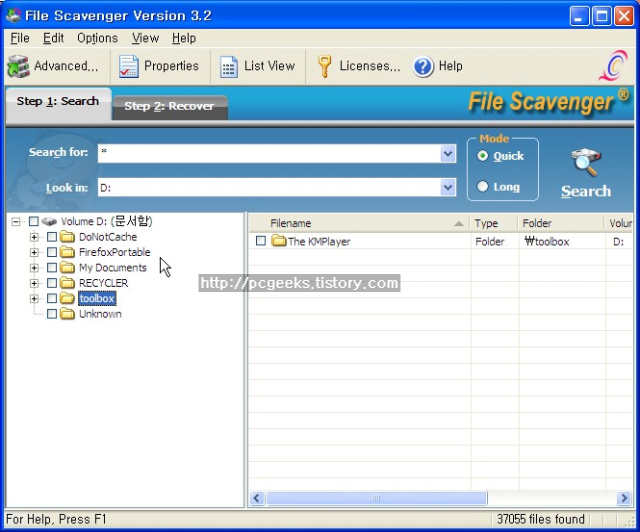
Task: Check the toolbox folder checkbox
Action: pos(52,298)
